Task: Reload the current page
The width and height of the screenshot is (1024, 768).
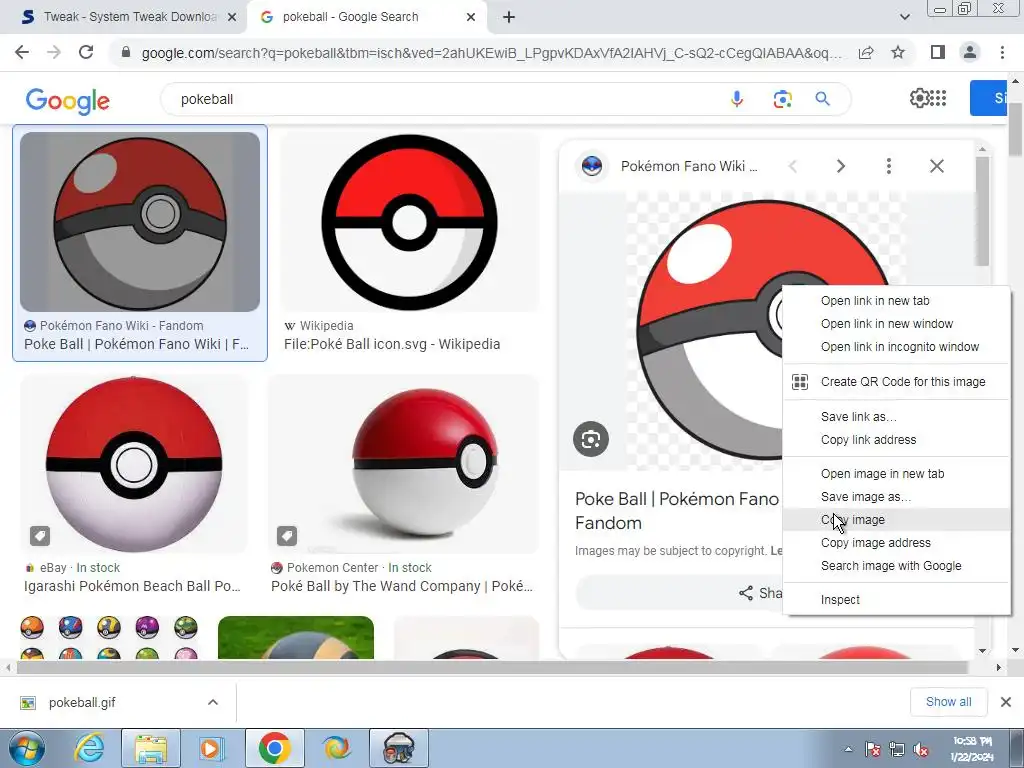Action: pyautogui.click(x=86, y=52)
